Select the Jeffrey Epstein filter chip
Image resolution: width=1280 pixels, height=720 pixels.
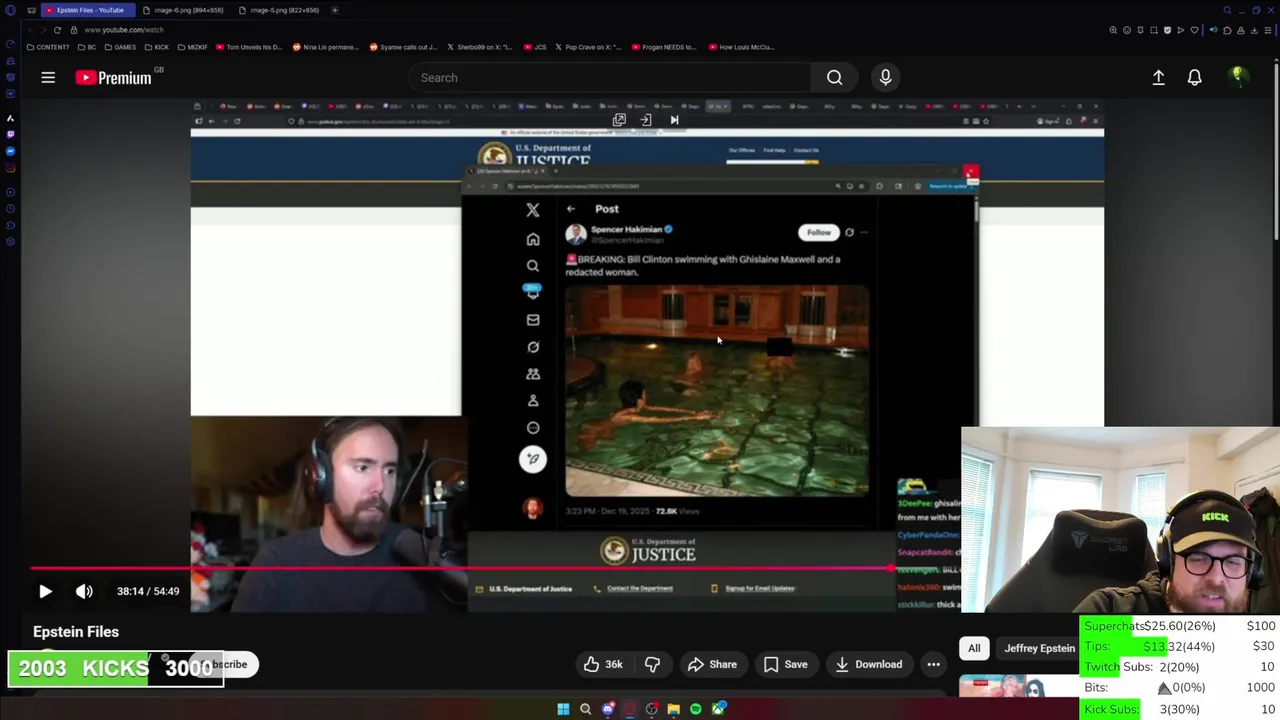(x=1039, y=648)
